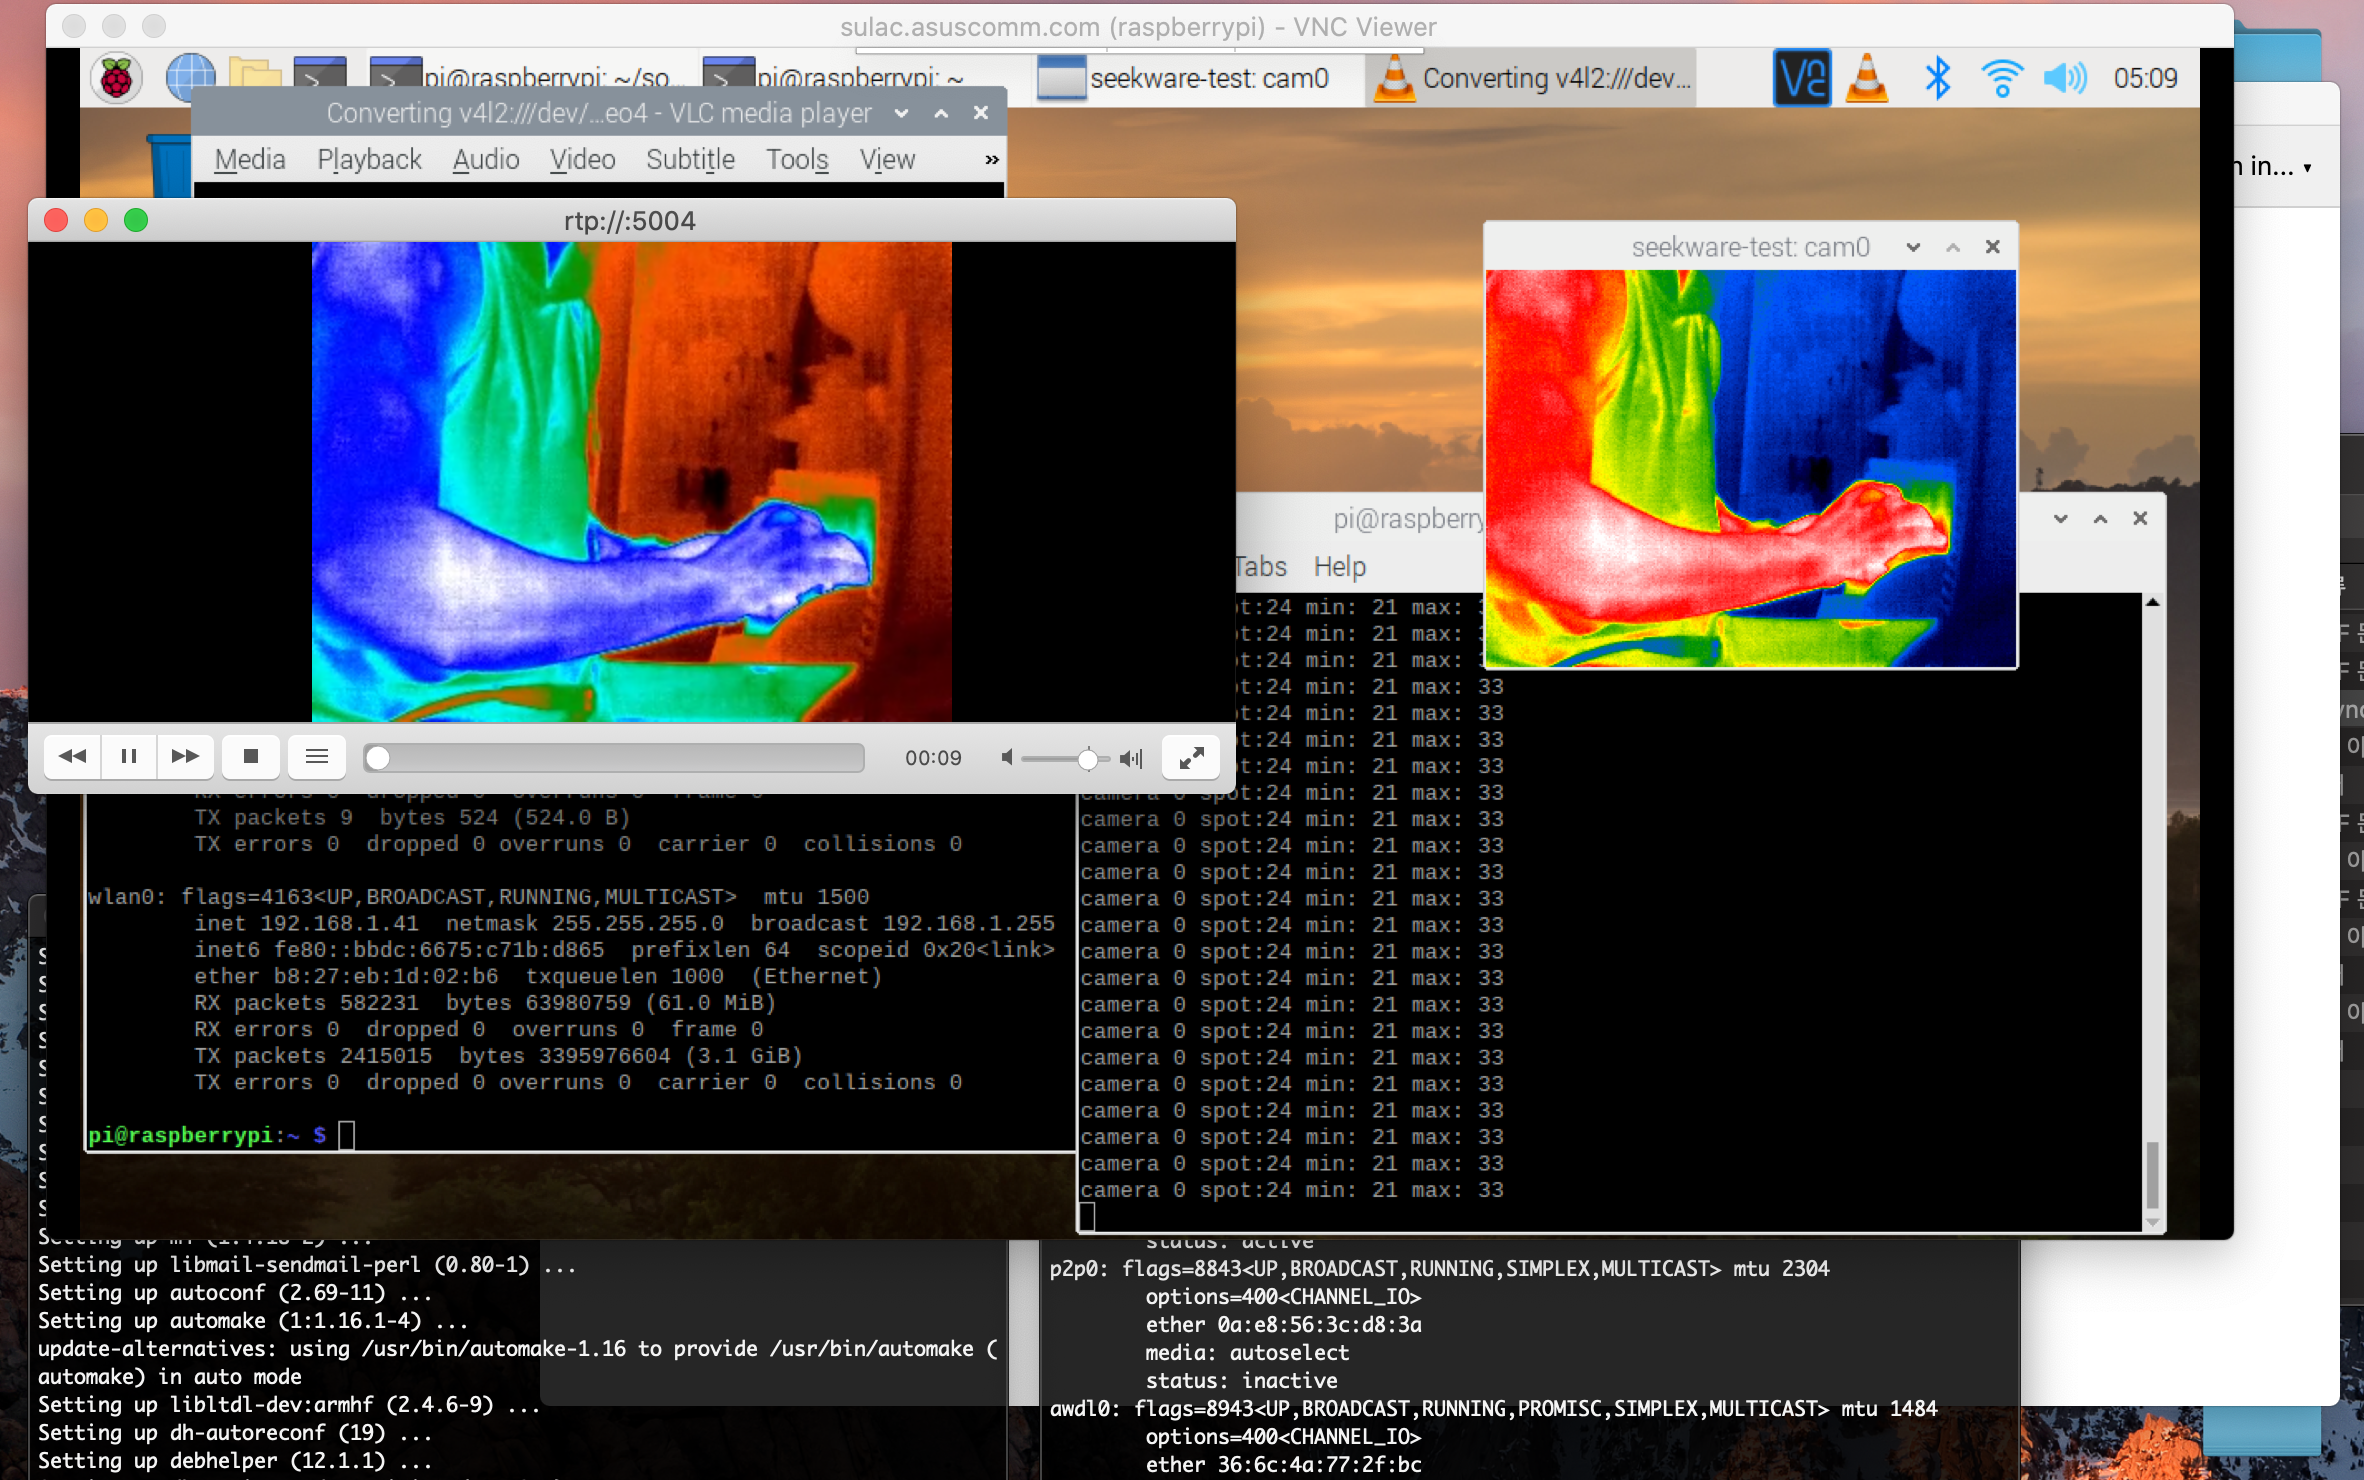
Task: Open the Help menu in the terminal
Action: click(1339, 567)
